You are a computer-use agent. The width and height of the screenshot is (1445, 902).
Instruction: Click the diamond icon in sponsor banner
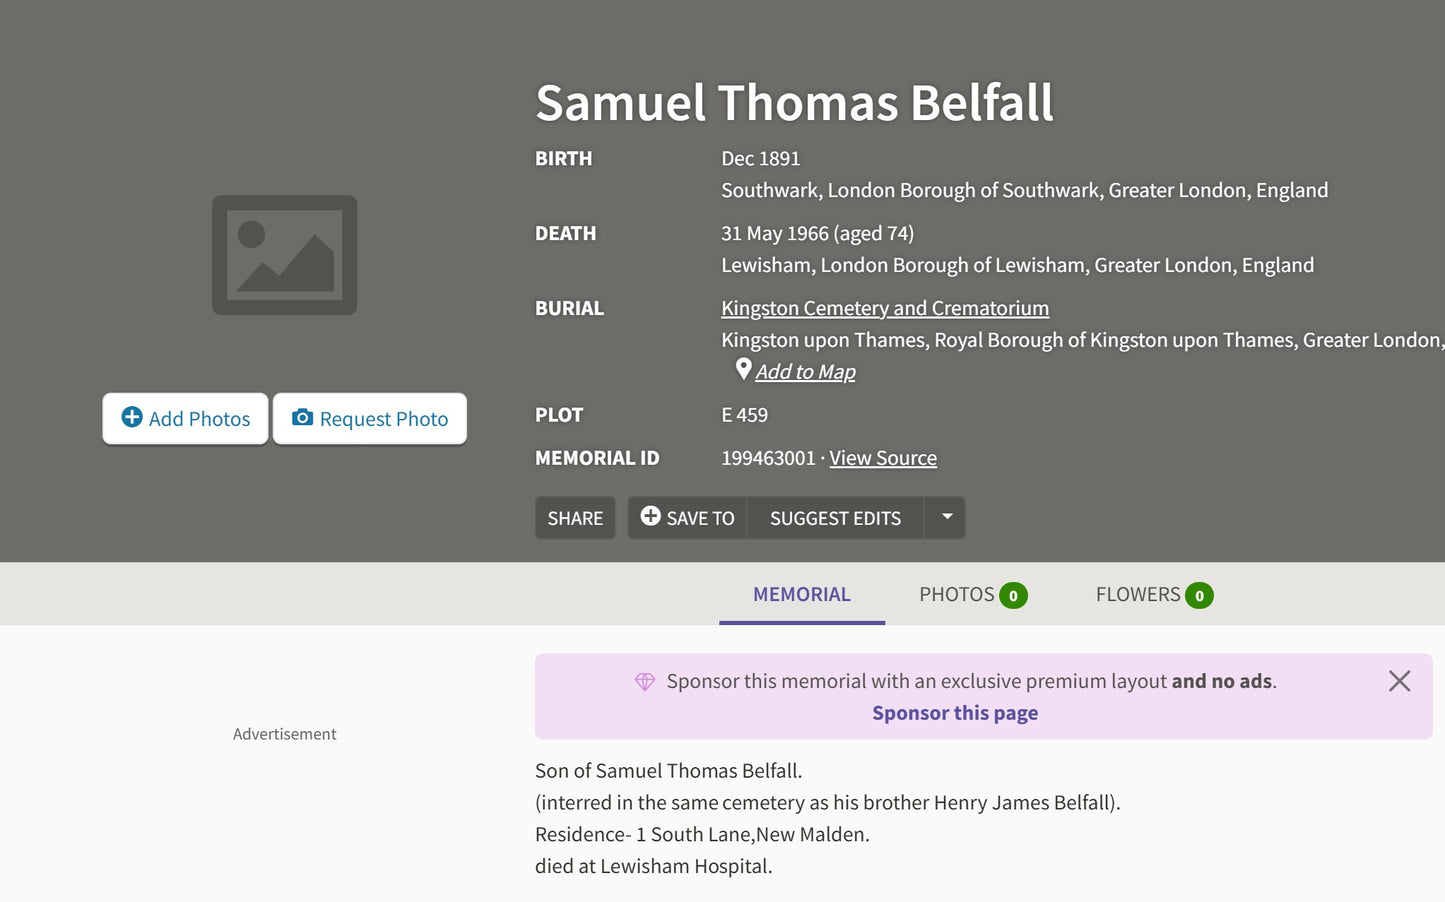645,681
